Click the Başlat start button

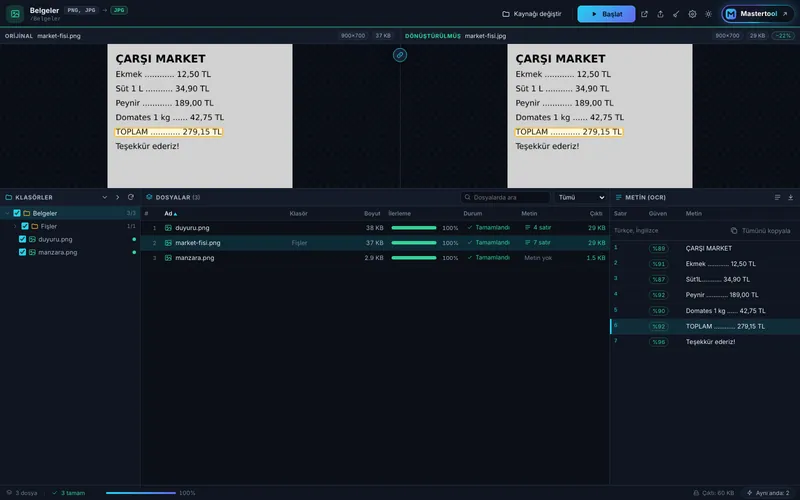point(606,14)
